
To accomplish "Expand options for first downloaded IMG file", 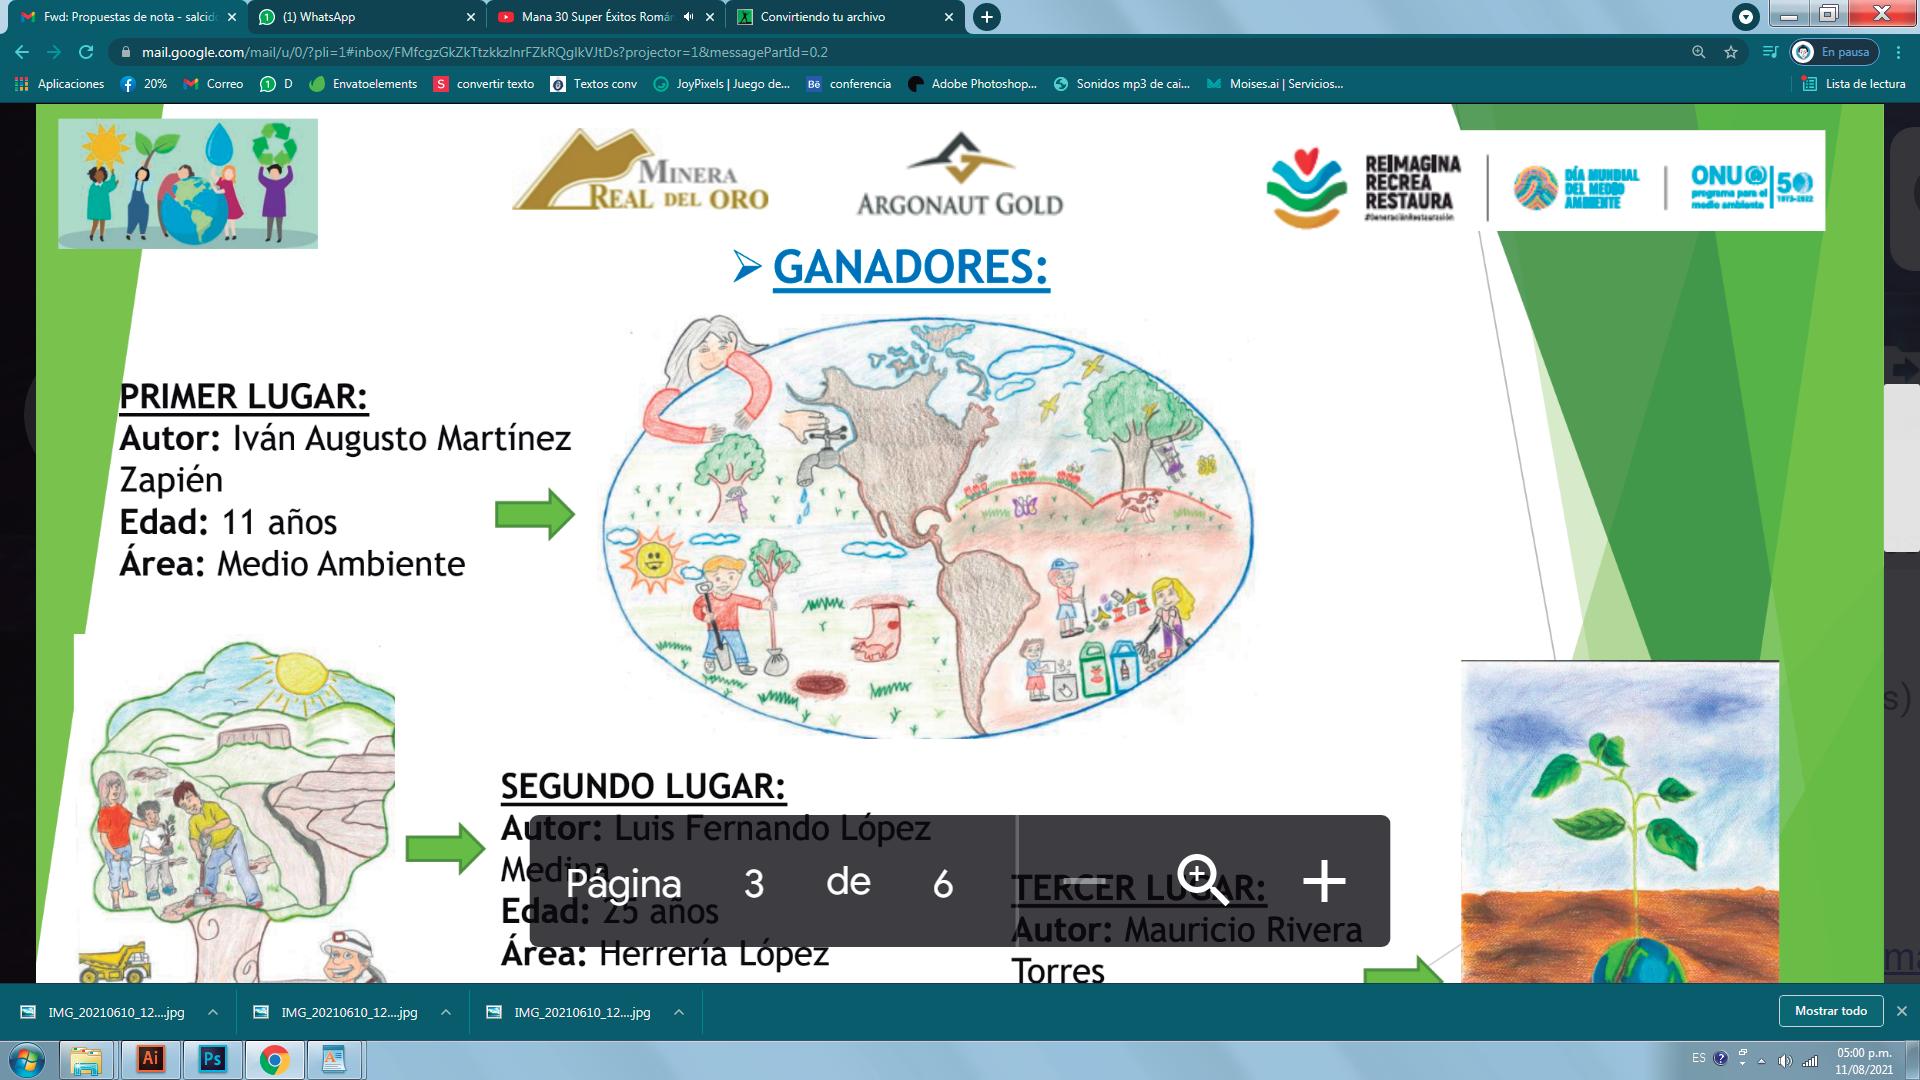I will [x=213, y=1012].
